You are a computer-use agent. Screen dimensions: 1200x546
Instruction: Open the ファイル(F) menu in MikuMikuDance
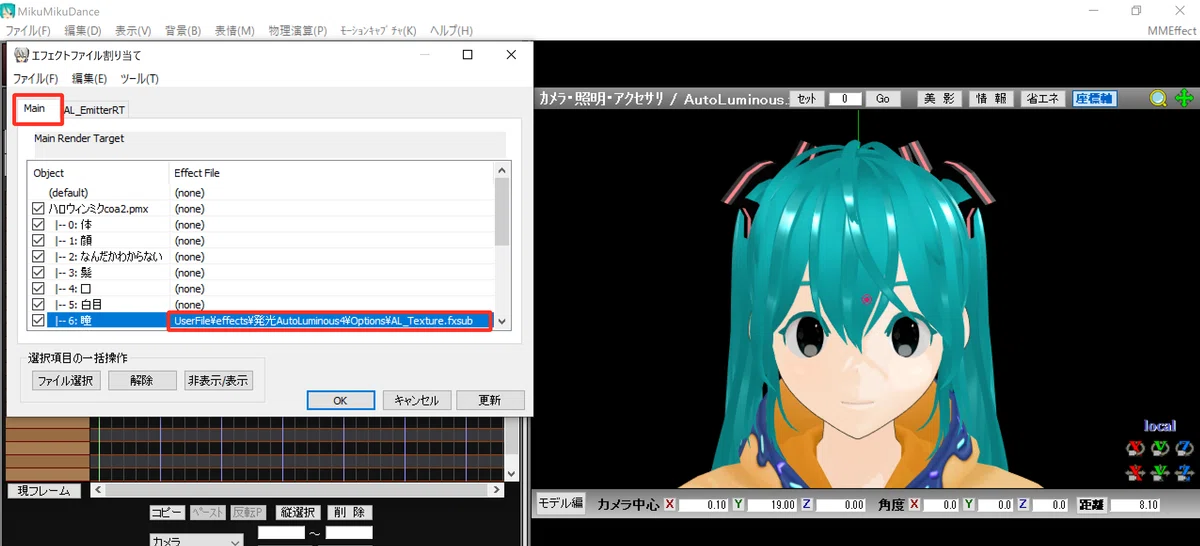[x=28, y=31]
